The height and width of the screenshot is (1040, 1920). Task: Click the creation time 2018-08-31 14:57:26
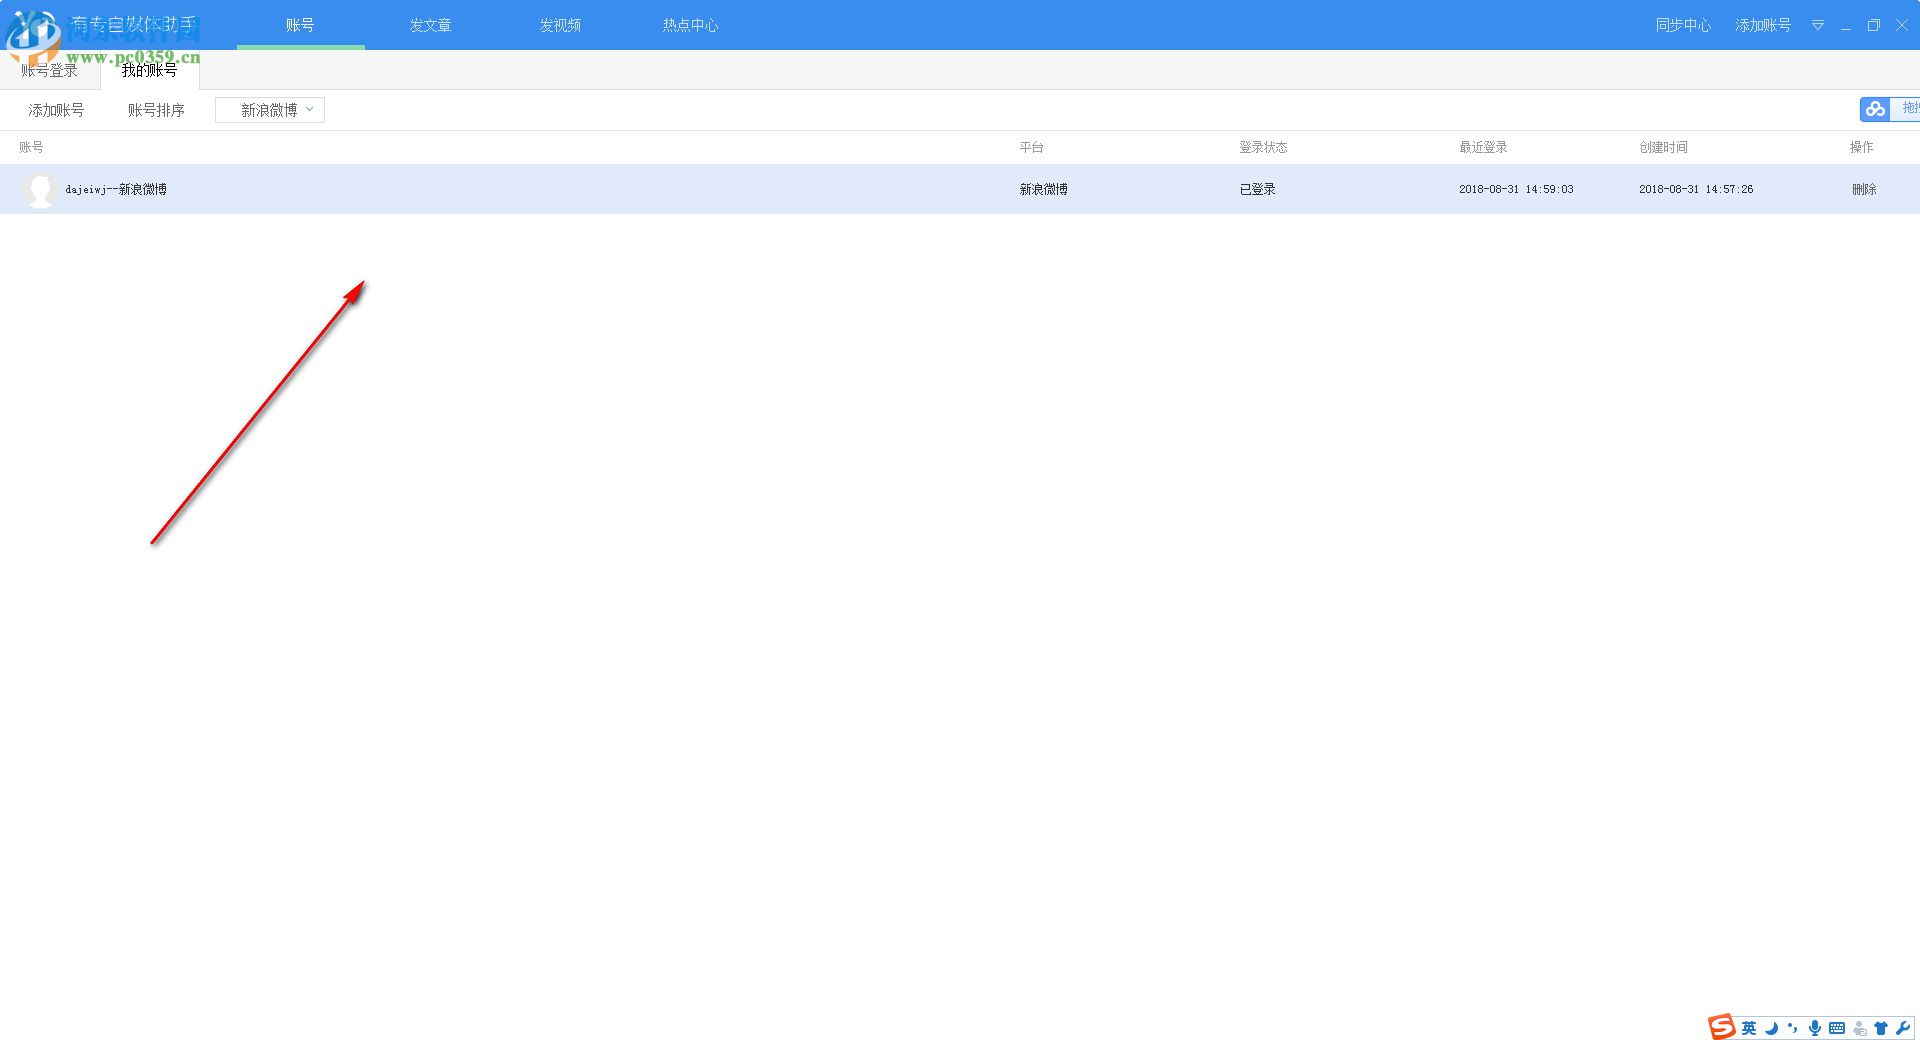(1696, 189)
